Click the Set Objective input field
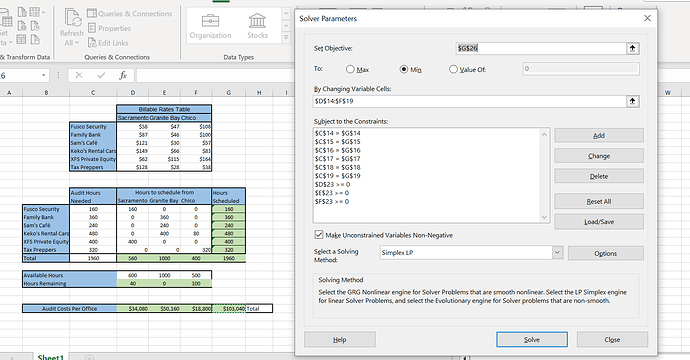The image size is (690, 360). click(x=541, y=48)
